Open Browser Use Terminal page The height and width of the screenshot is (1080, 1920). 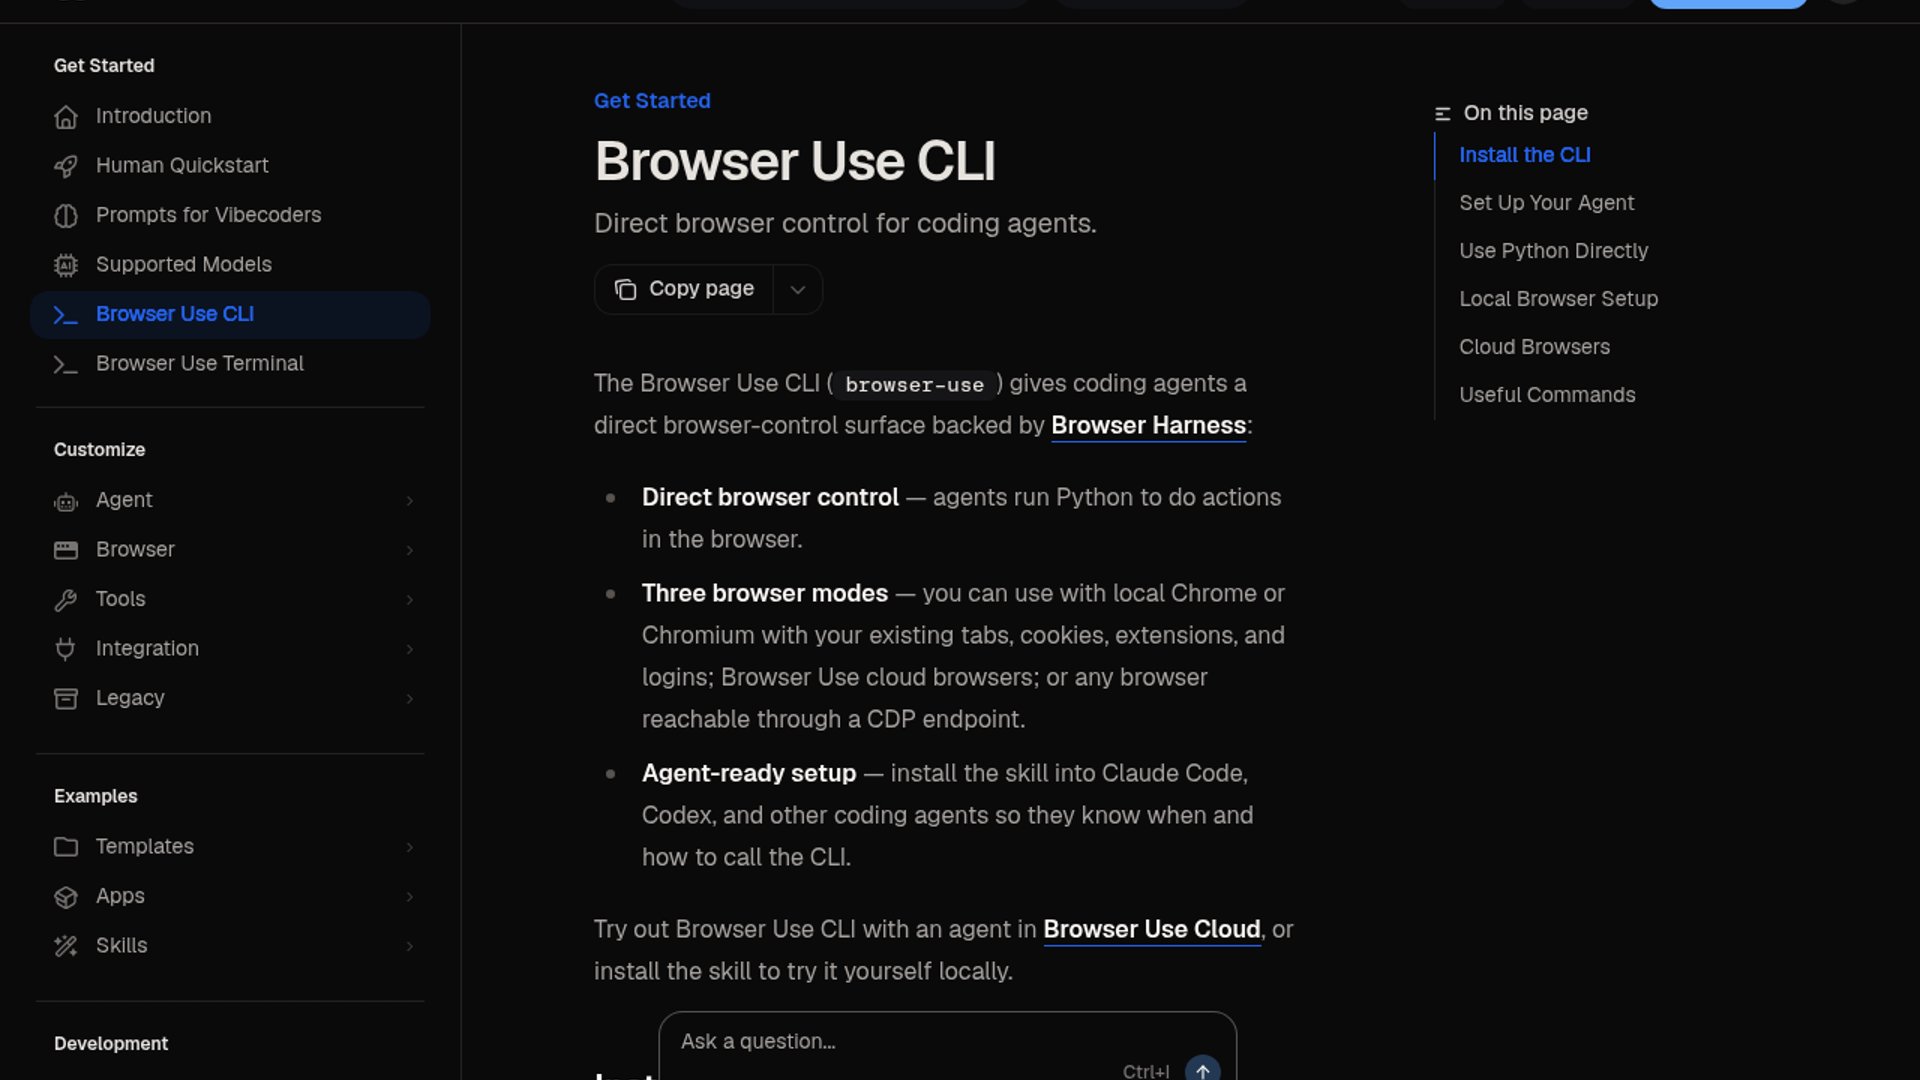click(x=230, y=364)
